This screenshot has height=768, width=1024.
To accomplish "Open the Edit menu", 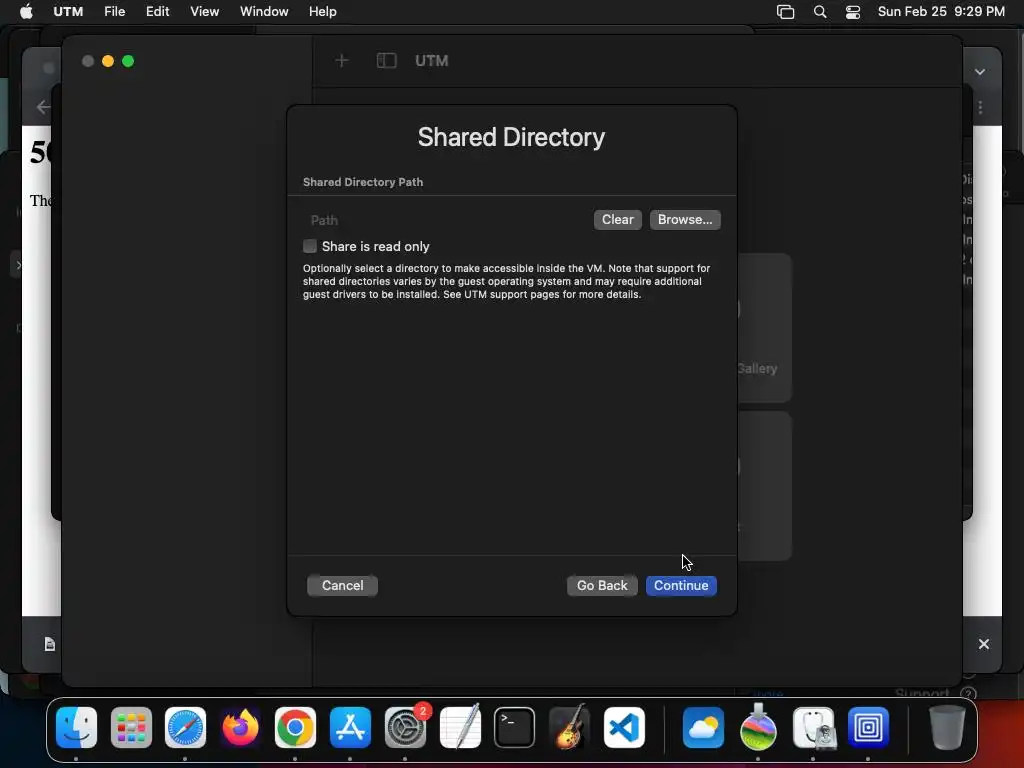I will (x=157, y=12).
